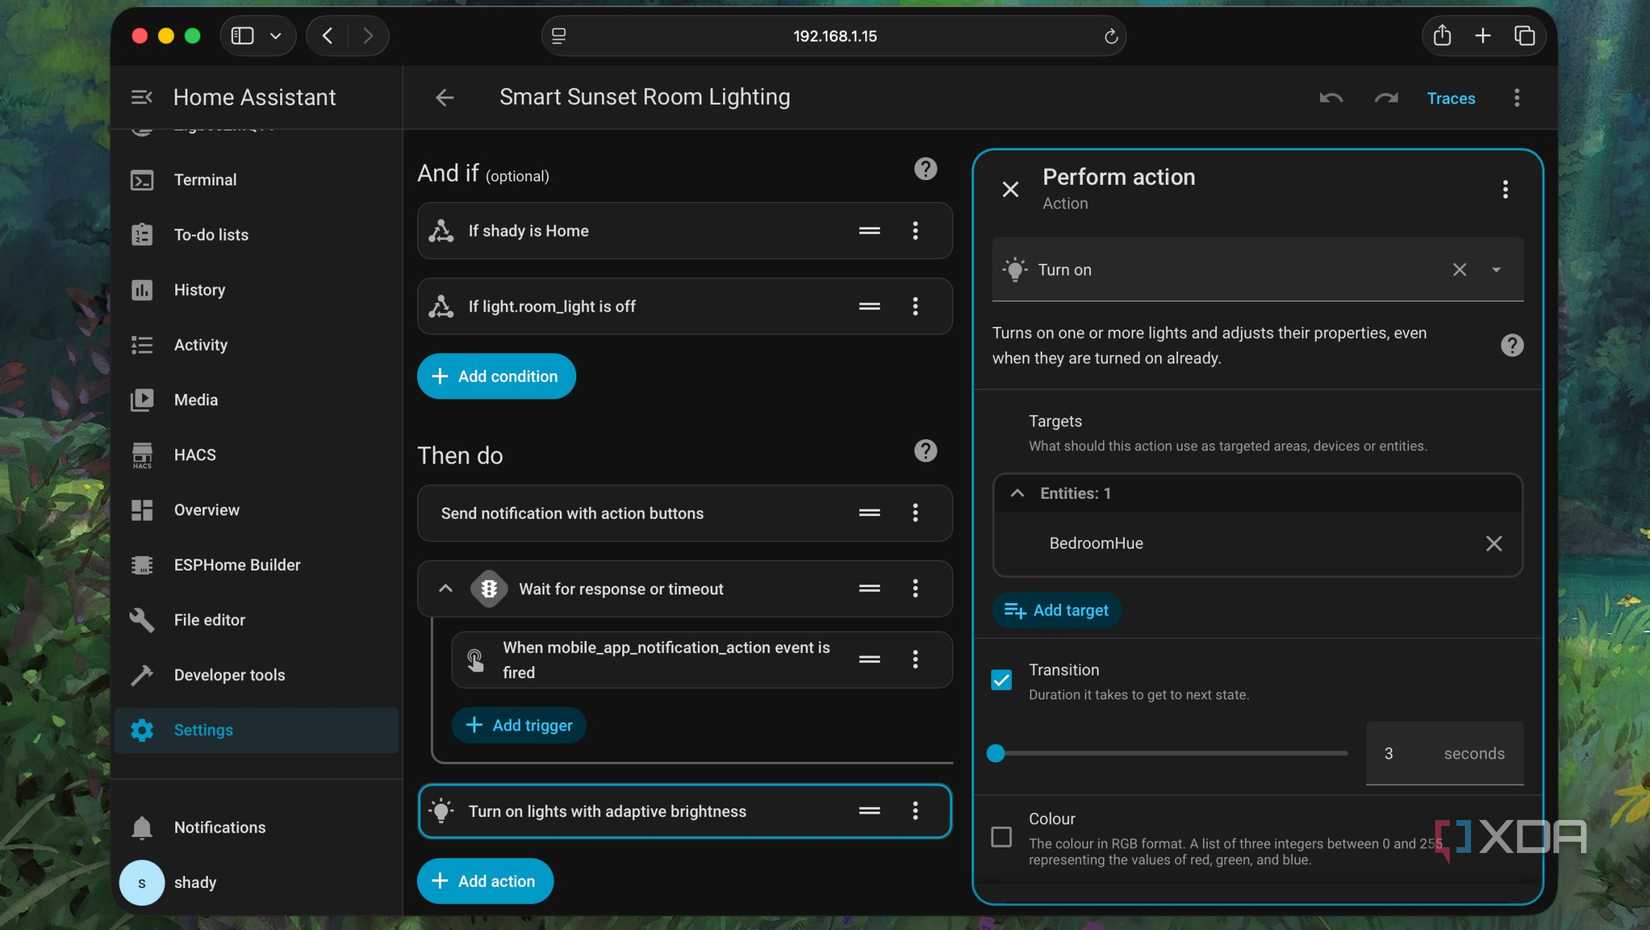Remove the BedroomHue entity target
The height and width of the screenshot is (930, 1650).
[x=1494, y=543]
